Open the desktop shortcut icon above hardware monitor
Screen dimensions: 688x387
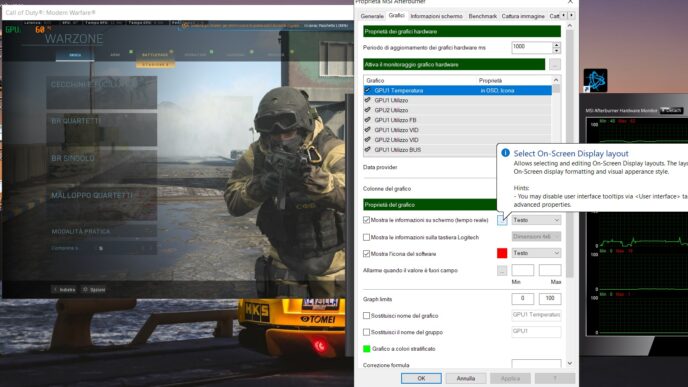pos(595,80)
